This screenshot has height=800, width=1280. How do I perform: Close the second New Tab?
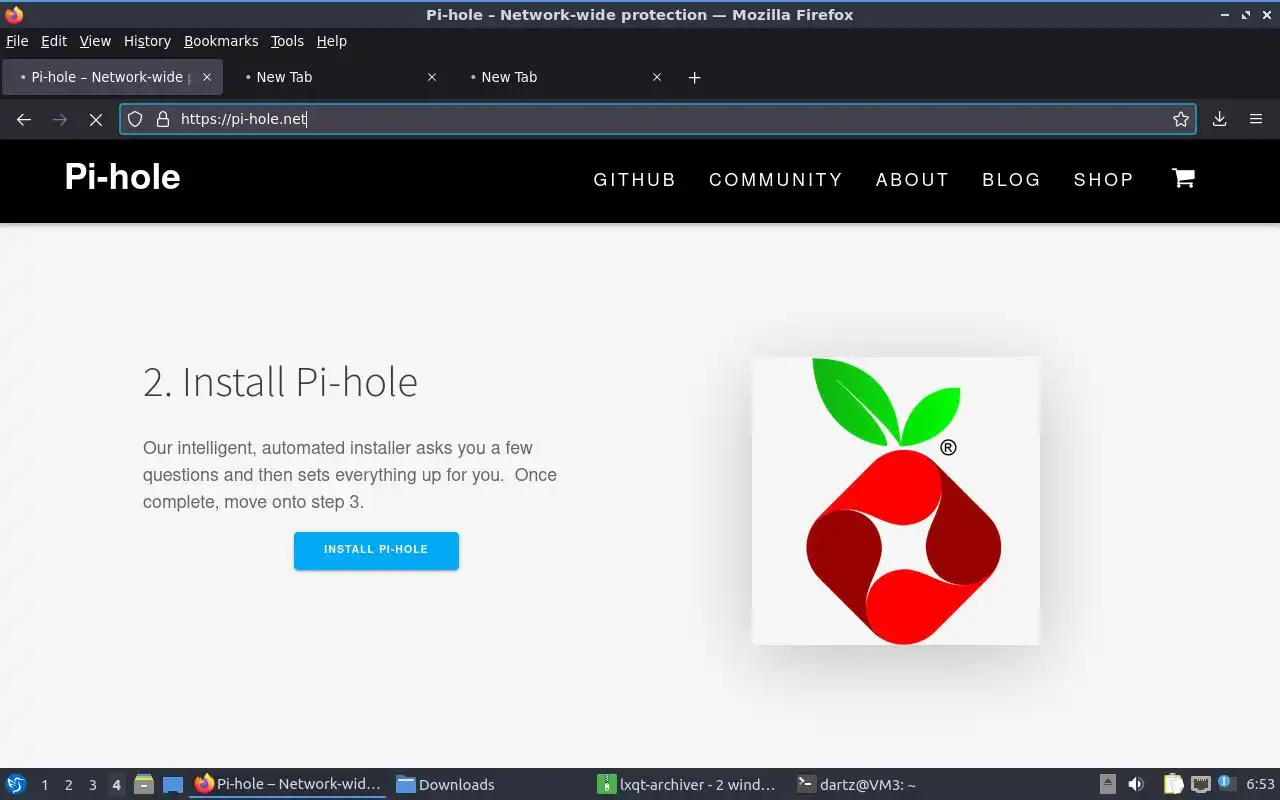[x=432, y=77]
